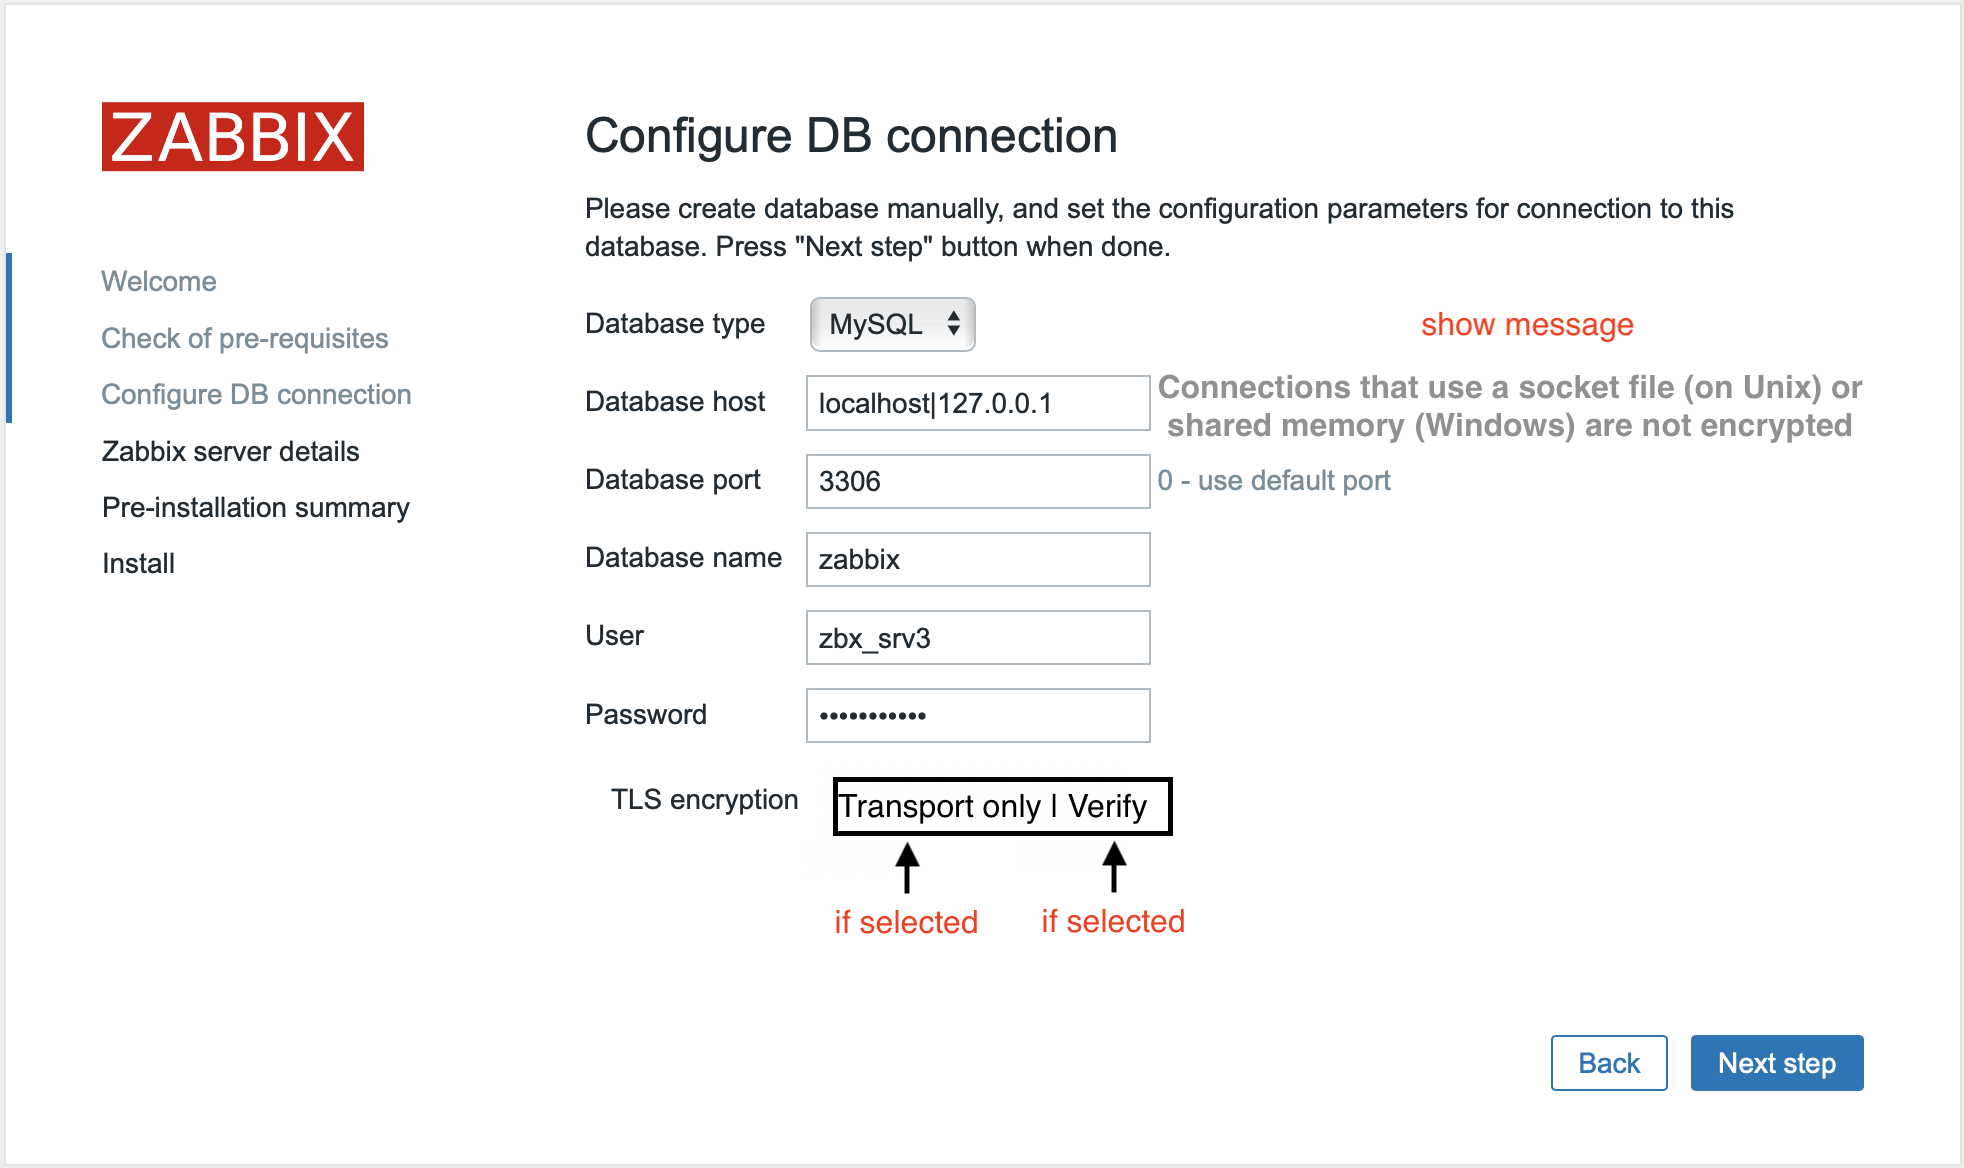Click into the Database name field
1964x1168 pixels.
[x=978, y=559]
